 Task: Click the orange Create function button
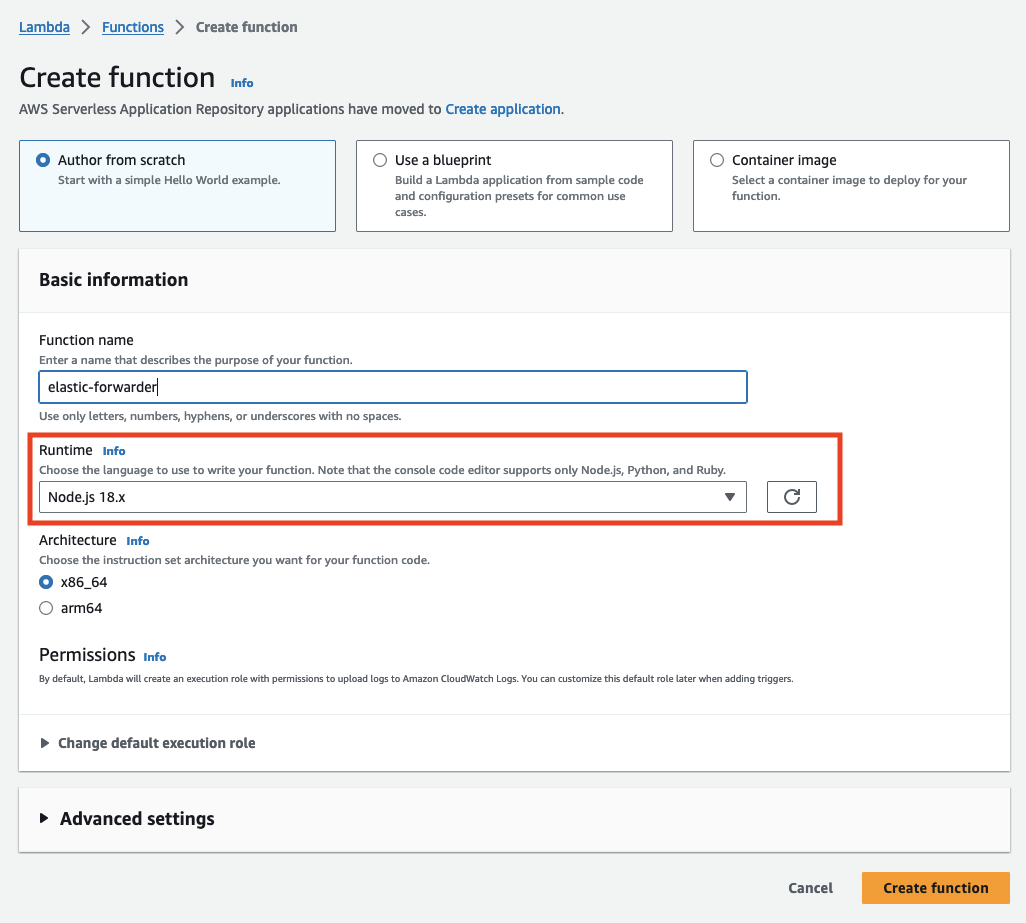pyautogui.click(x=936, y=888)
